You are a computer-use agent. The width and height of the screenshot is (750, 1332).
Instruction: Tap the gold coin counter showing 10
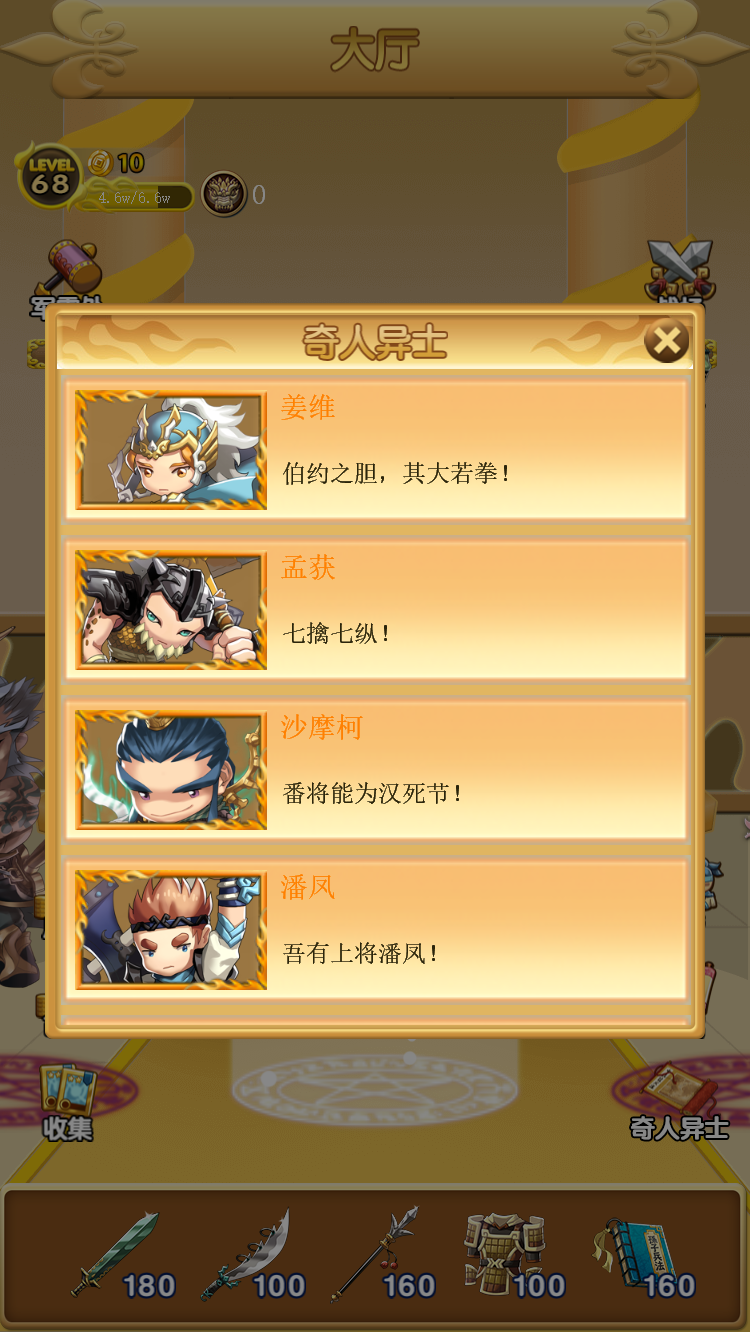pyautogui.click(x=116, y=163)
